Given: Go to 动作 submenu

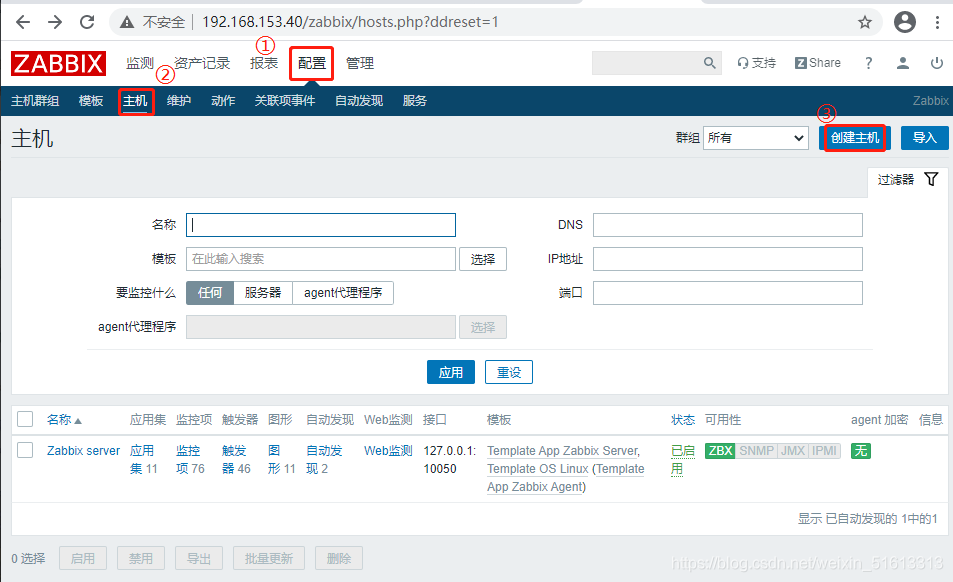Looking at the screenshot, I should click(x=223, y=101).
